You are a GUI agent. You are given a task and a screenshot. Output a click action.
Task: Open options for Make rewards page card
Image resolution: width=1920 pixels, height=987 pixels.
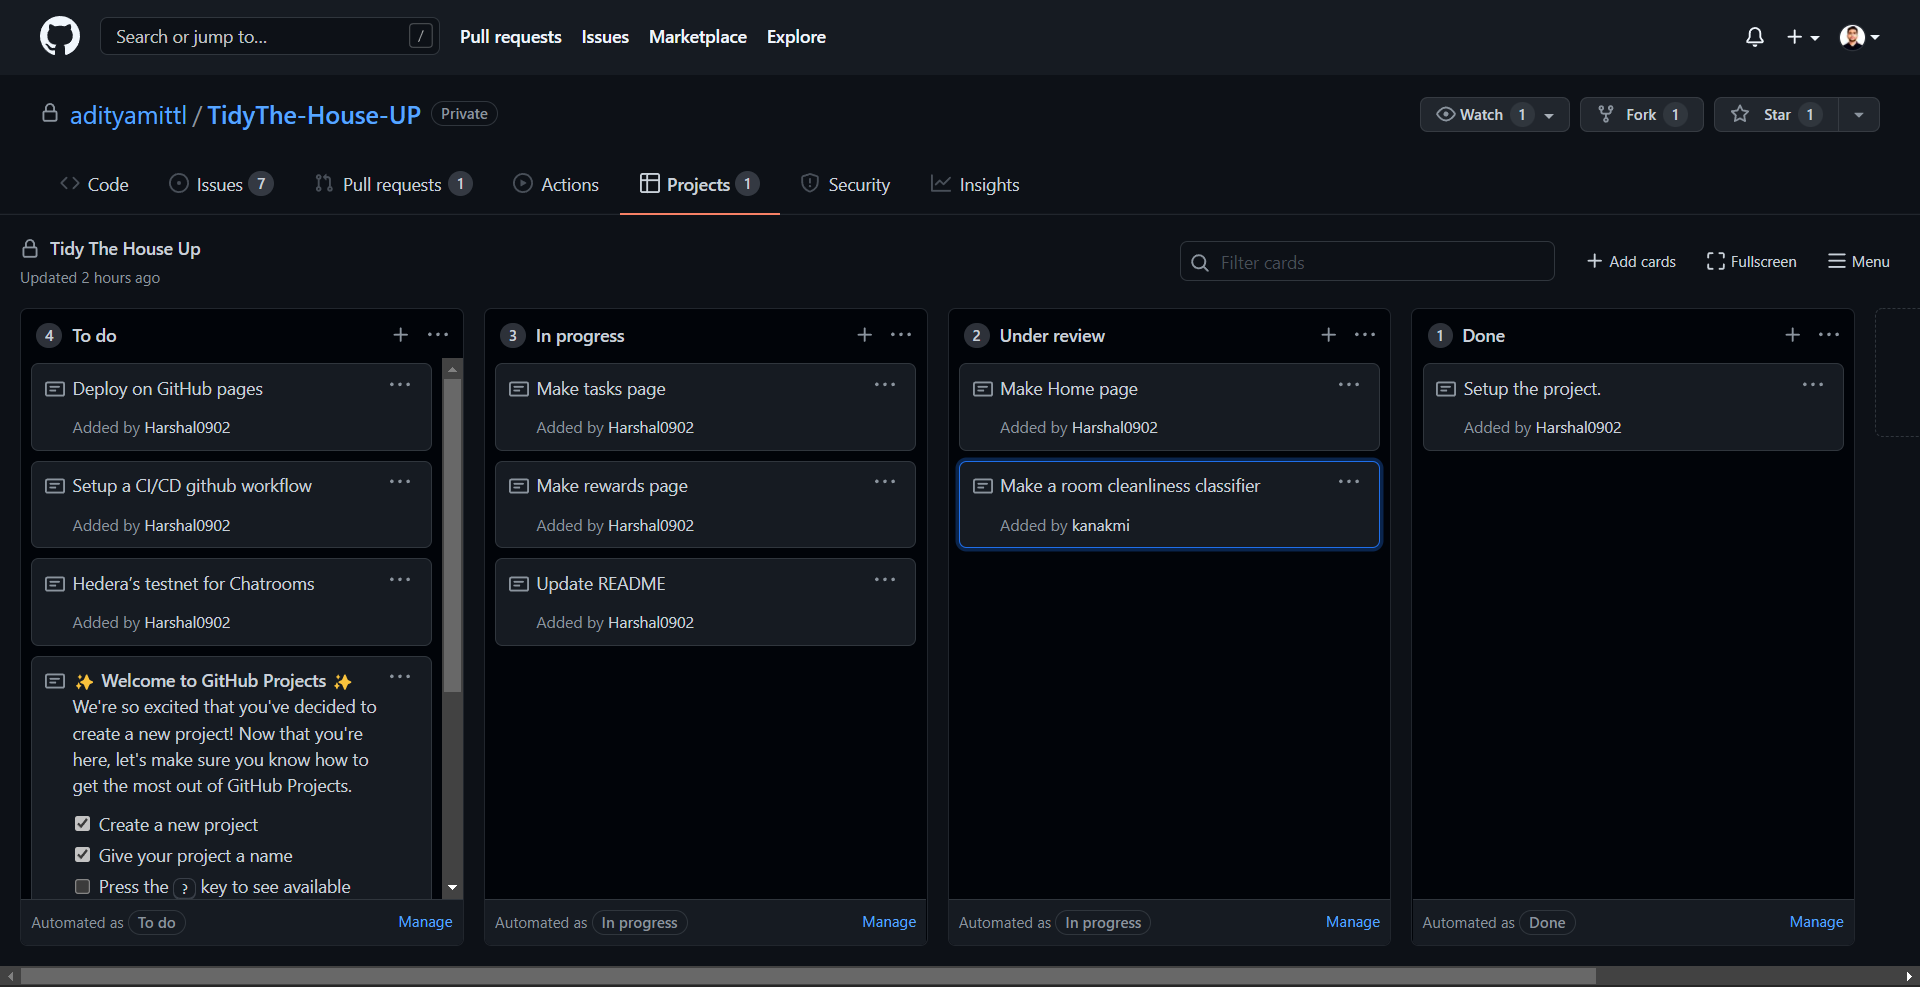coord(885,482)
